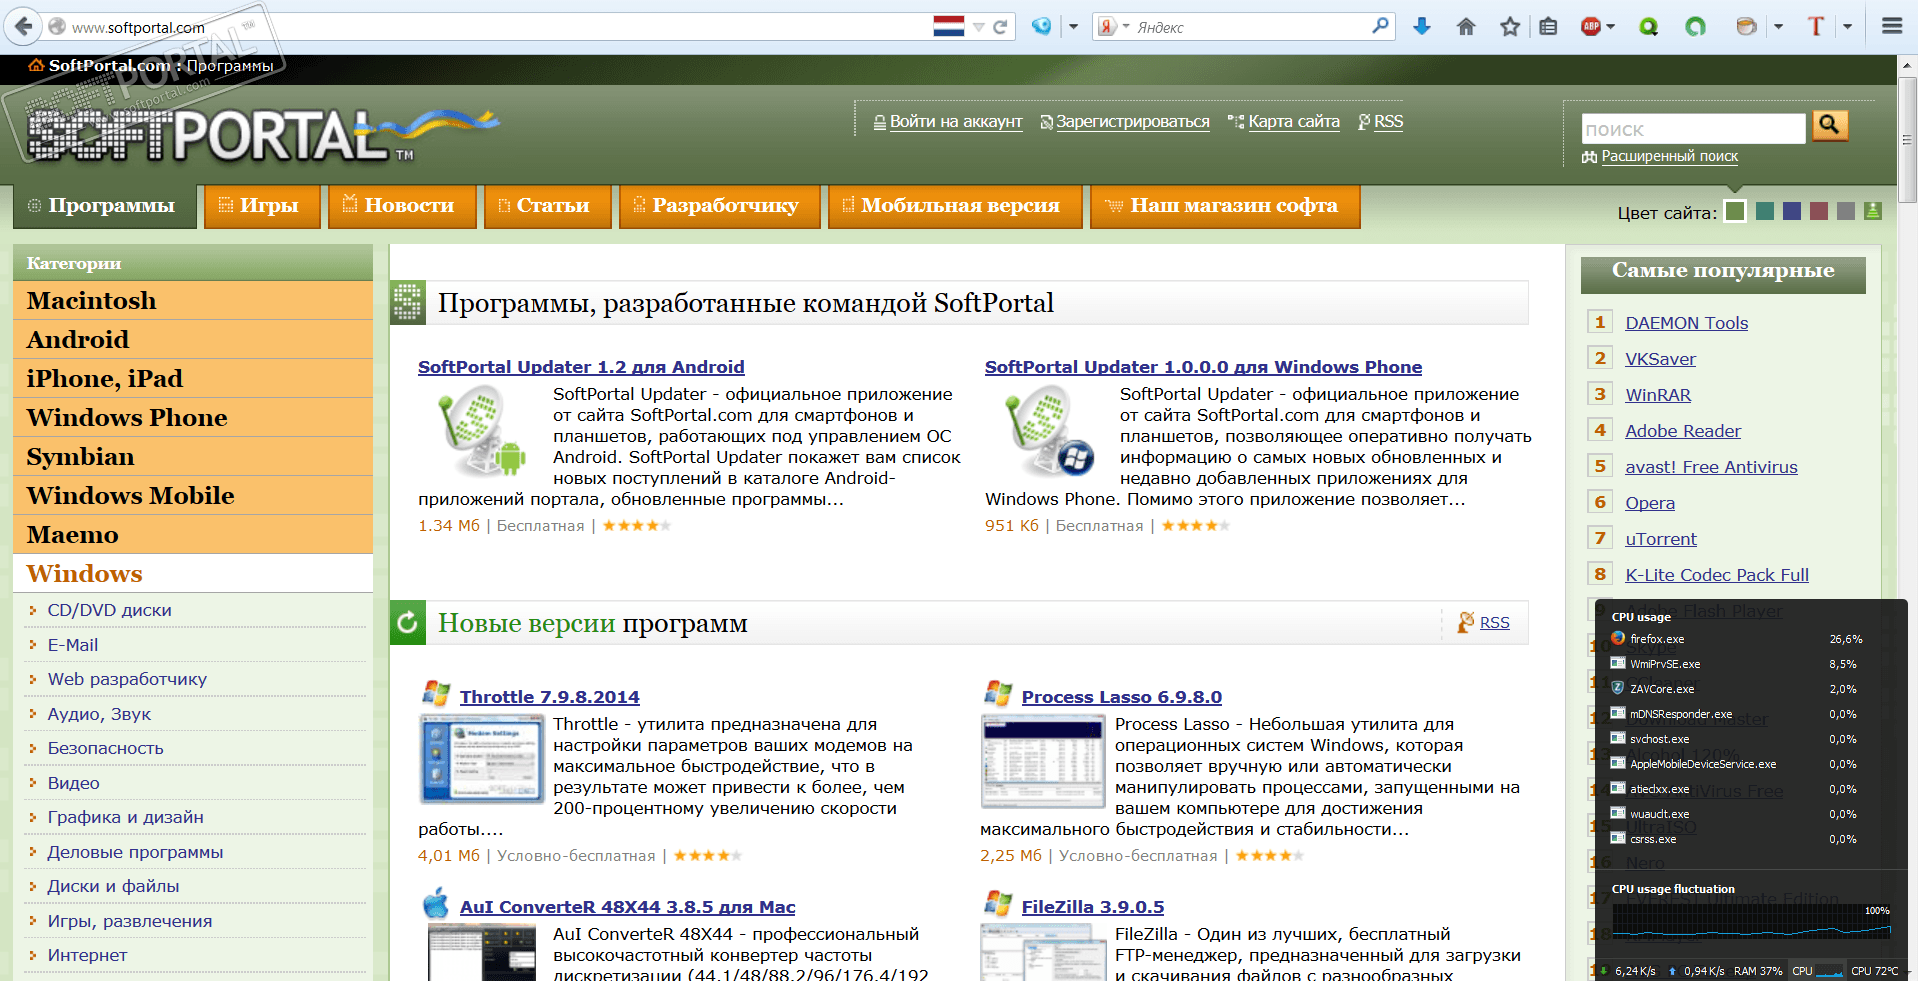Open SoftPortal Updater 1.2 для Android link
This screenshot has width=1918, height=981.
[581, 367]
